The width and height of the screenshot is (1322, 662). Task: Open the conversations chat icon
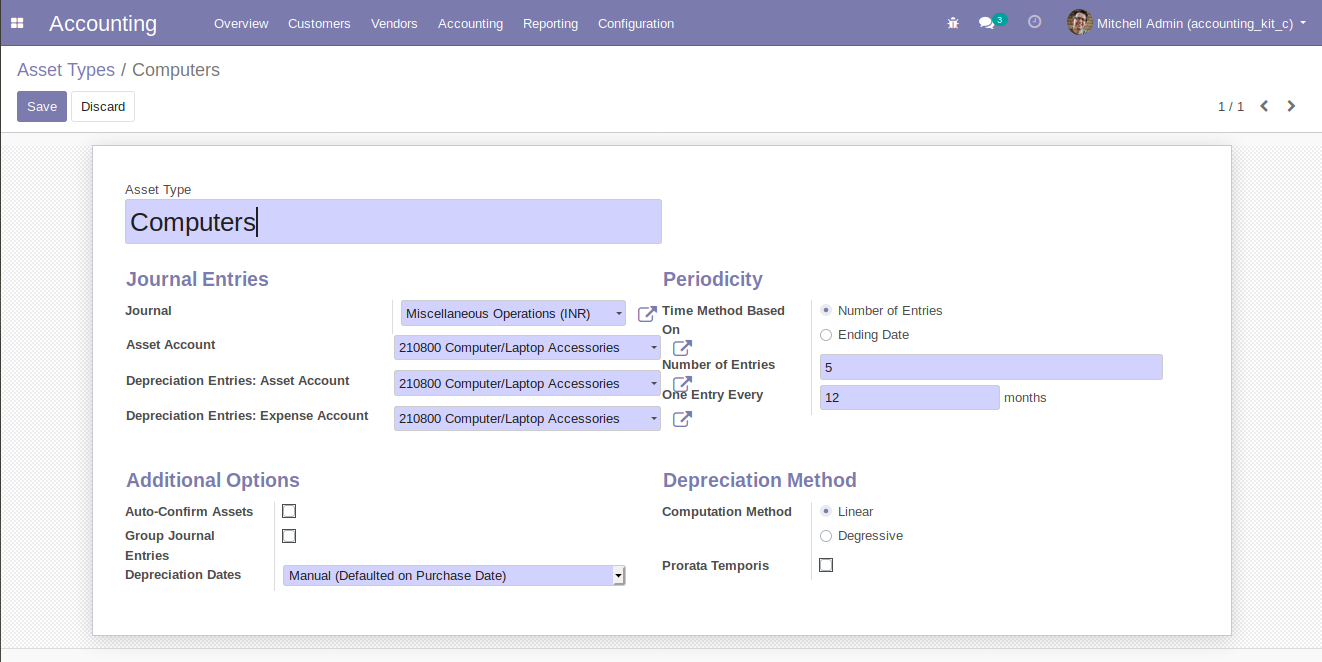tap(986, 23)
